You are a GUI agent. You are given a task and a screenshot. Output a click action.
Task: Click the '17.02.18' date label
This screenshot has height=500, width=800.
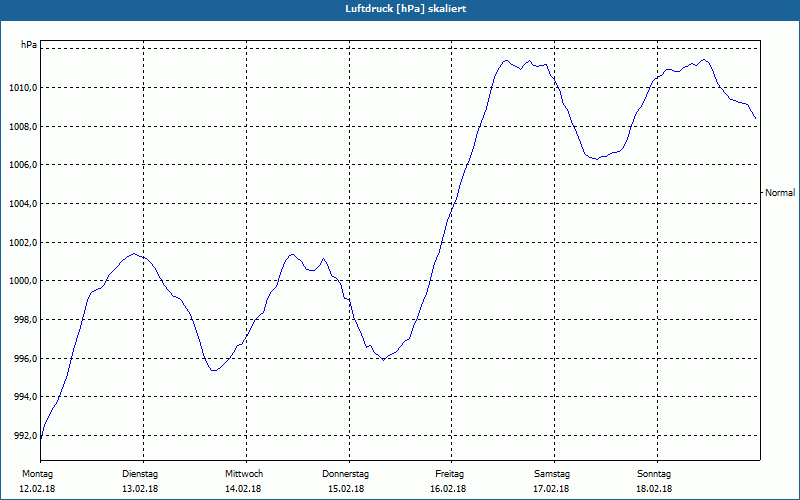[x=552, y=489]
